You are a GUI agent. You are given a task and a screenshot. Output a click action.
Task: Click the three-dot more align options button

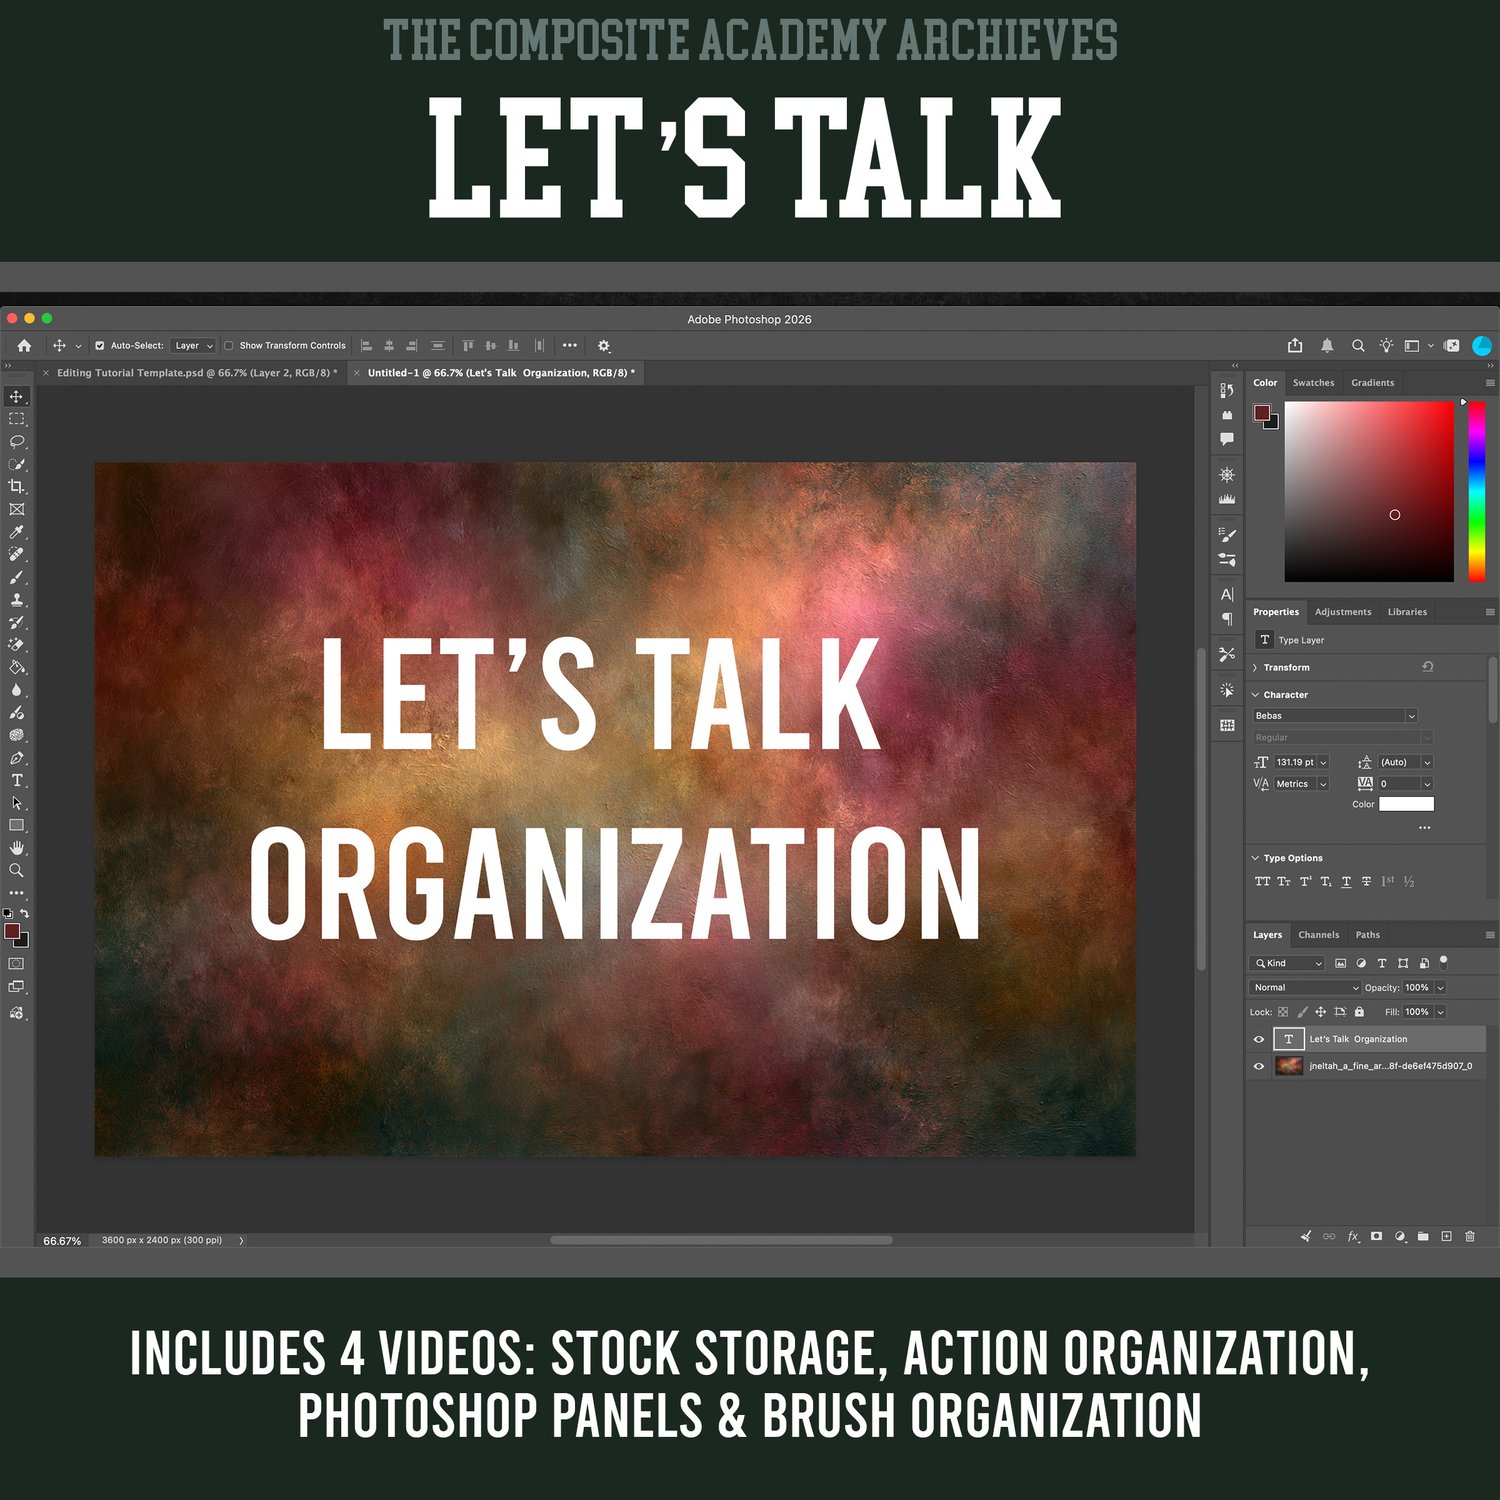[570, 346]
